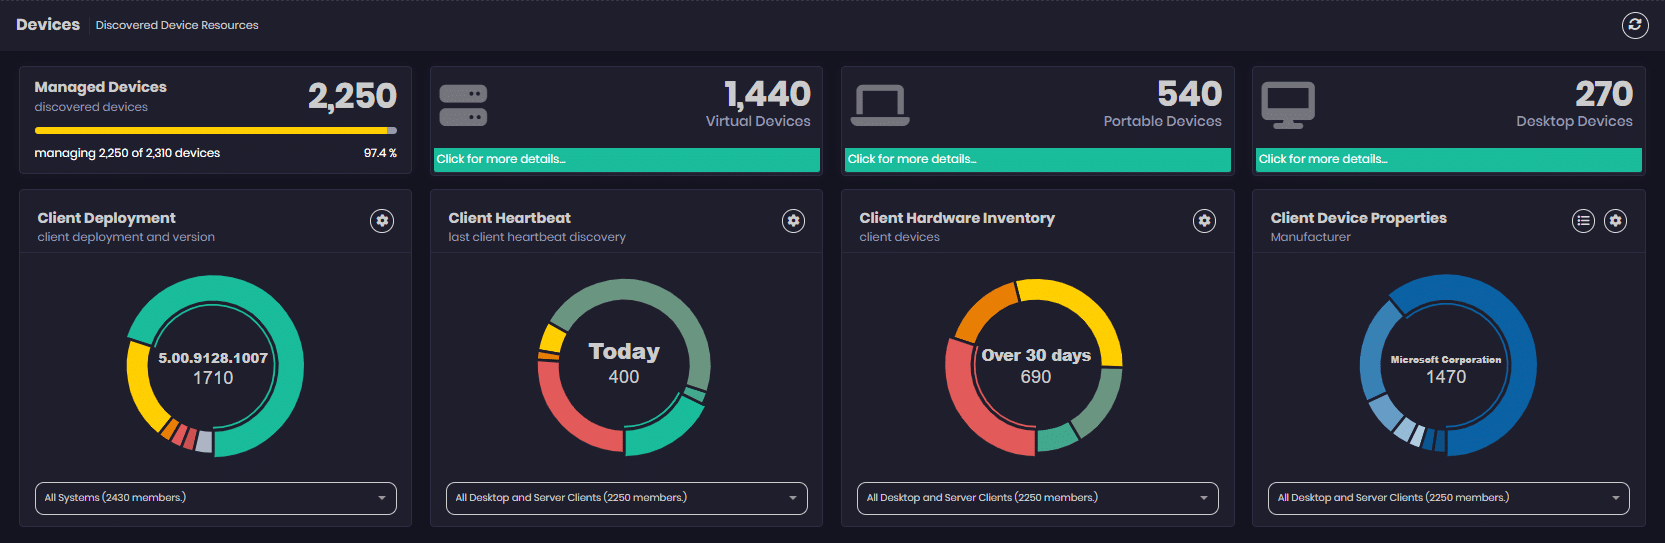
Task: Expand the All Systems (2430 members) dropdown
Action: click(x=215, y=498)
